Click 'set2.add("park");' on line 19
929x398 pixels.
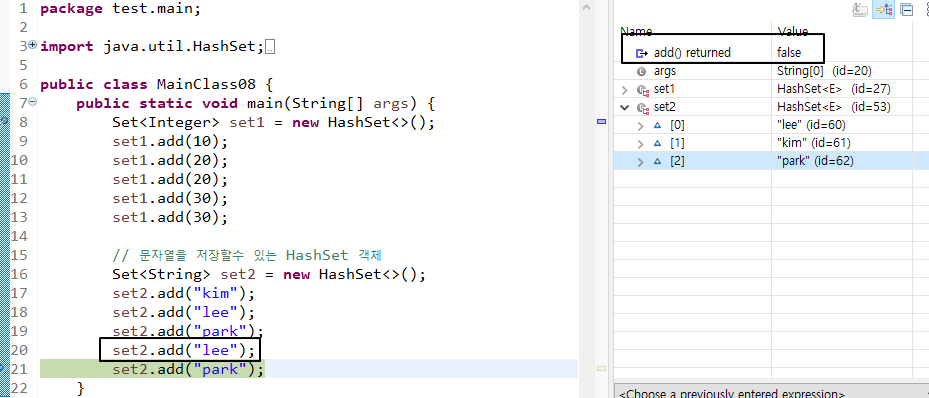point(188,331)
